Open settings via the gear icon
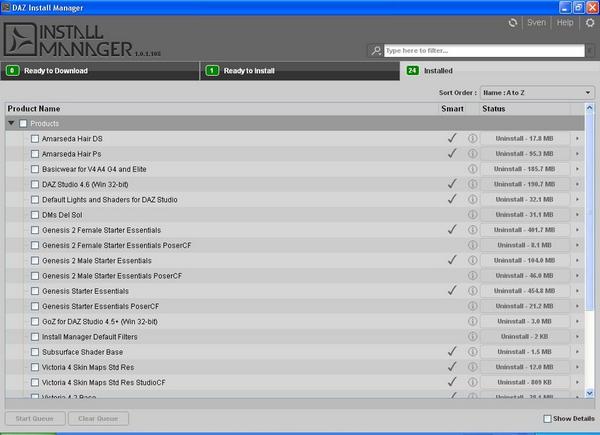 tap(590, 23)
